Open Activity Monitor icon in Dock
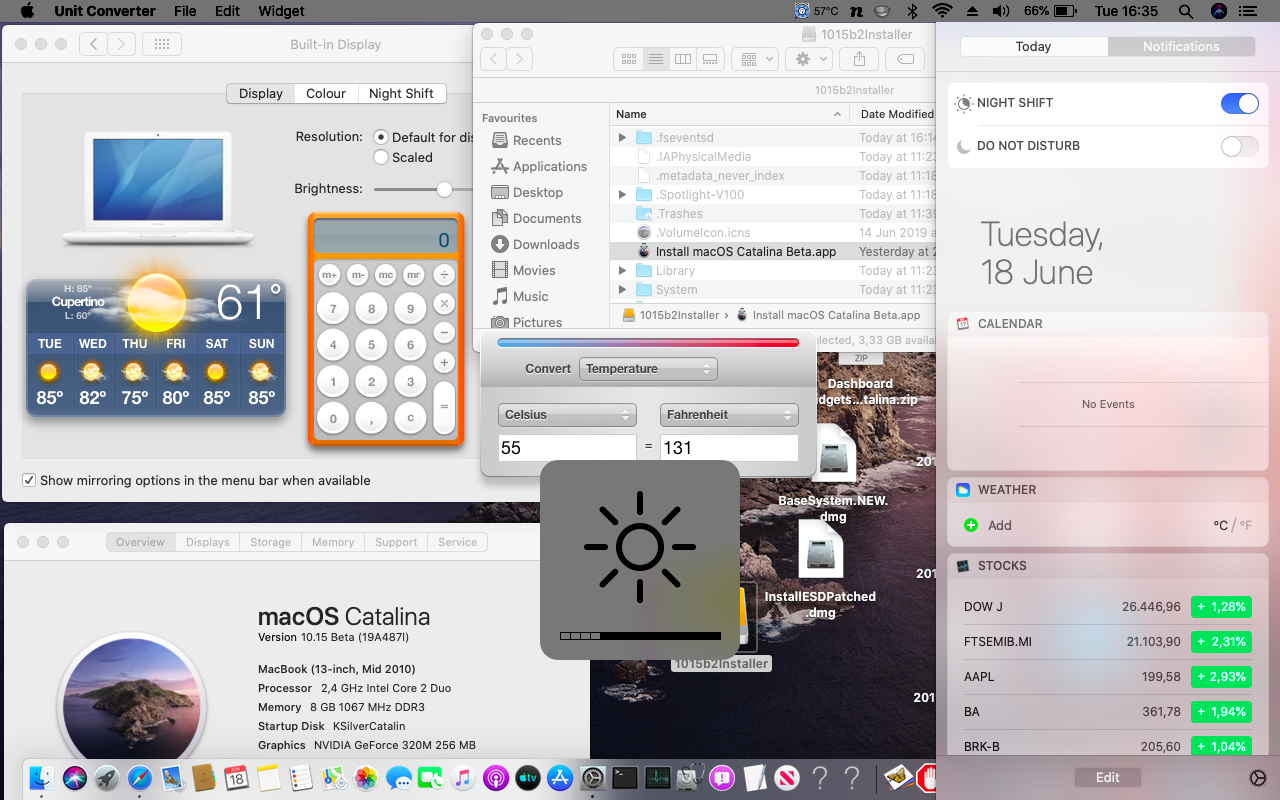The width and height of the screenshot is (1280, 800). [657, 777]
